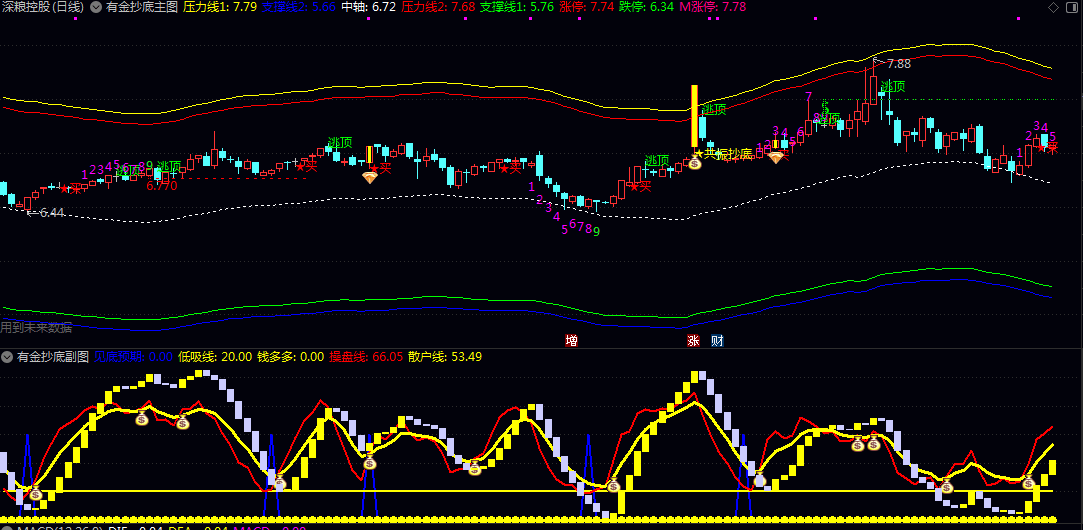Image resolution: width=1083 pixels, height=530 pixels.
Task: Select the stock title 深粮控股(日线)
Action: click(42, 8)
